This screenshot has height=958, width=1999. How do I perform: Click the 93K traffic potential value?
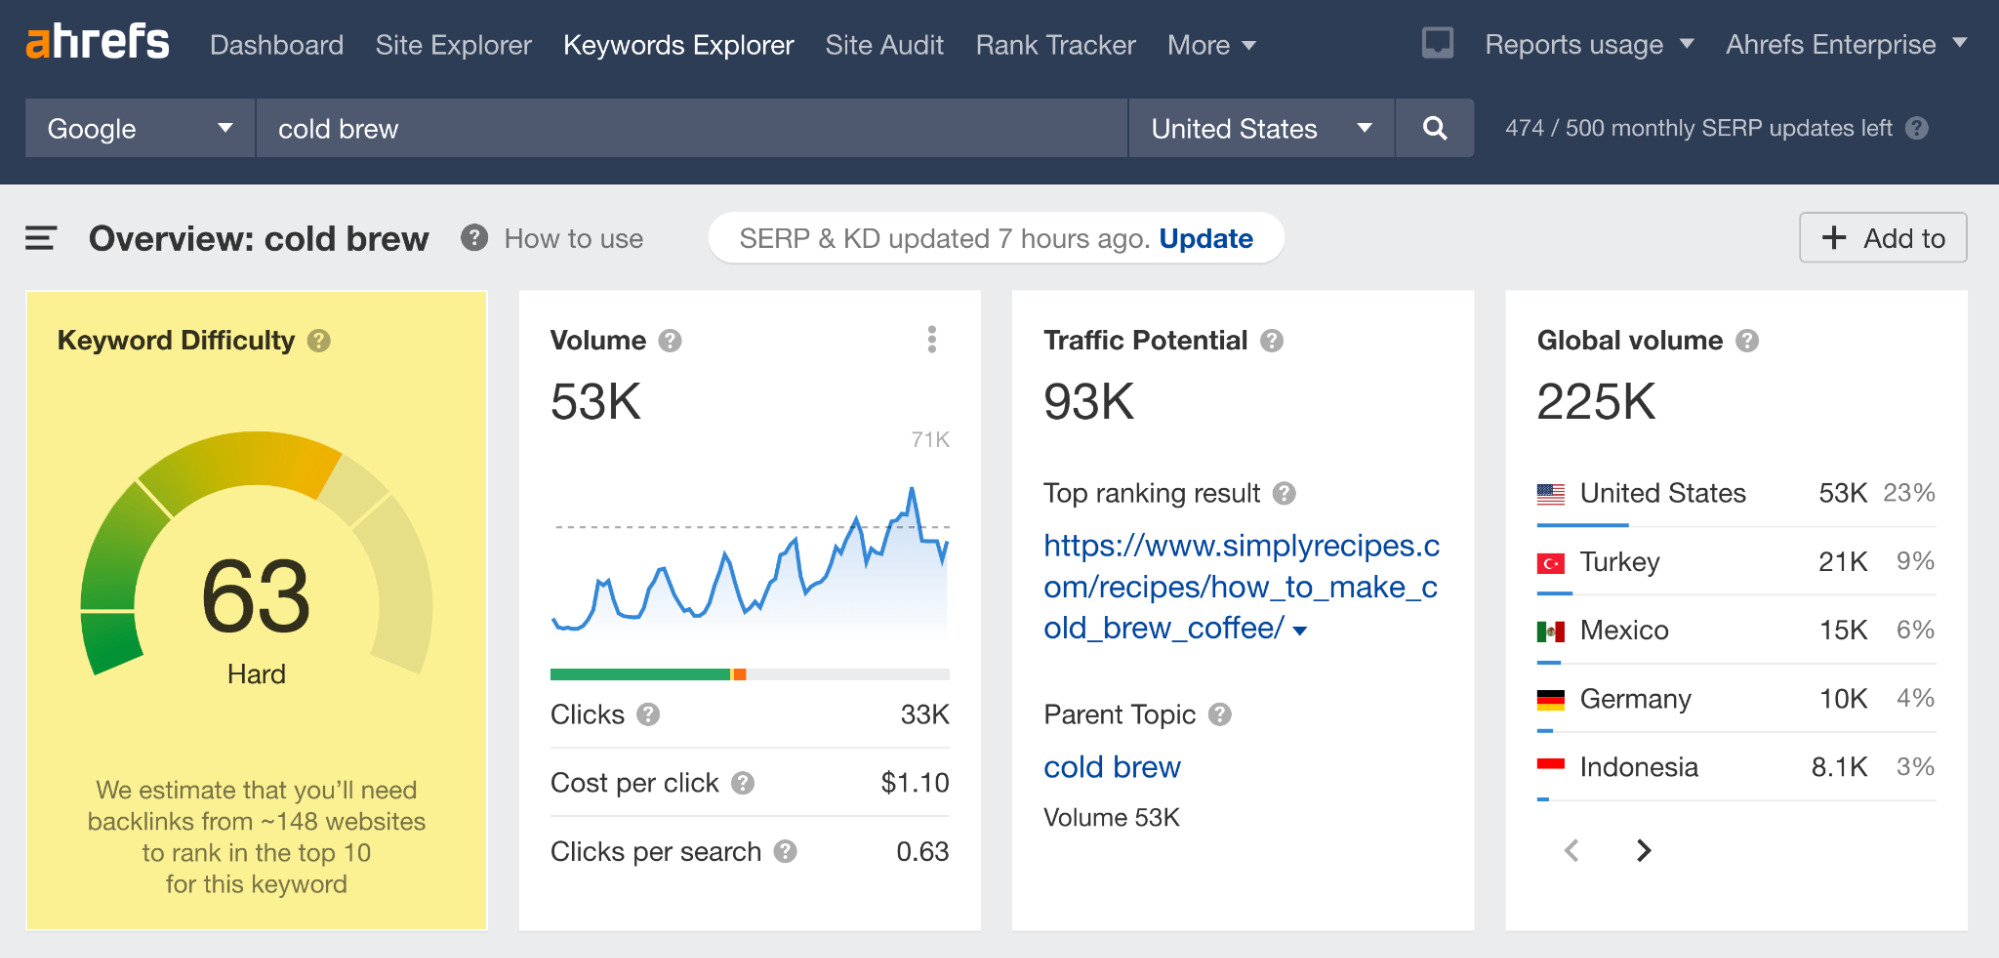[x=1088, y=402]
